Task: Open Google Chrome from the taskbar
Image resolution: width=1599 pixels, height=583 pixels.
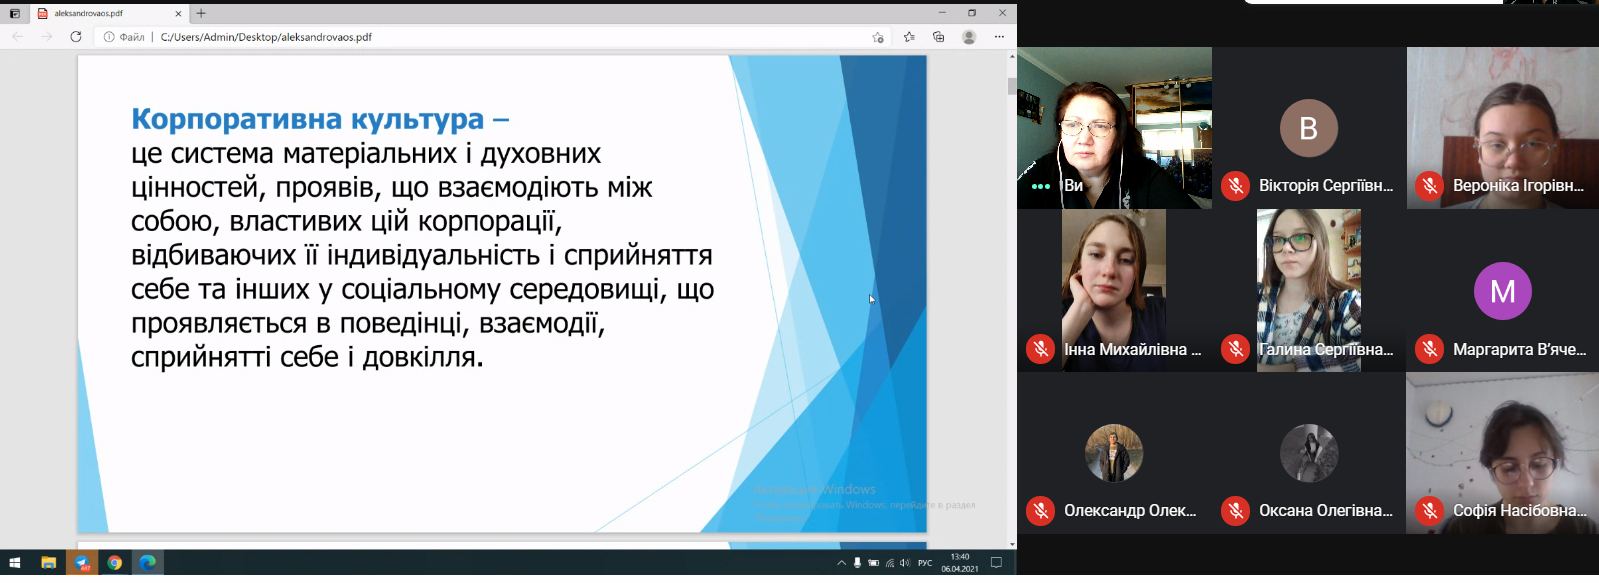Action: (115, 563)
